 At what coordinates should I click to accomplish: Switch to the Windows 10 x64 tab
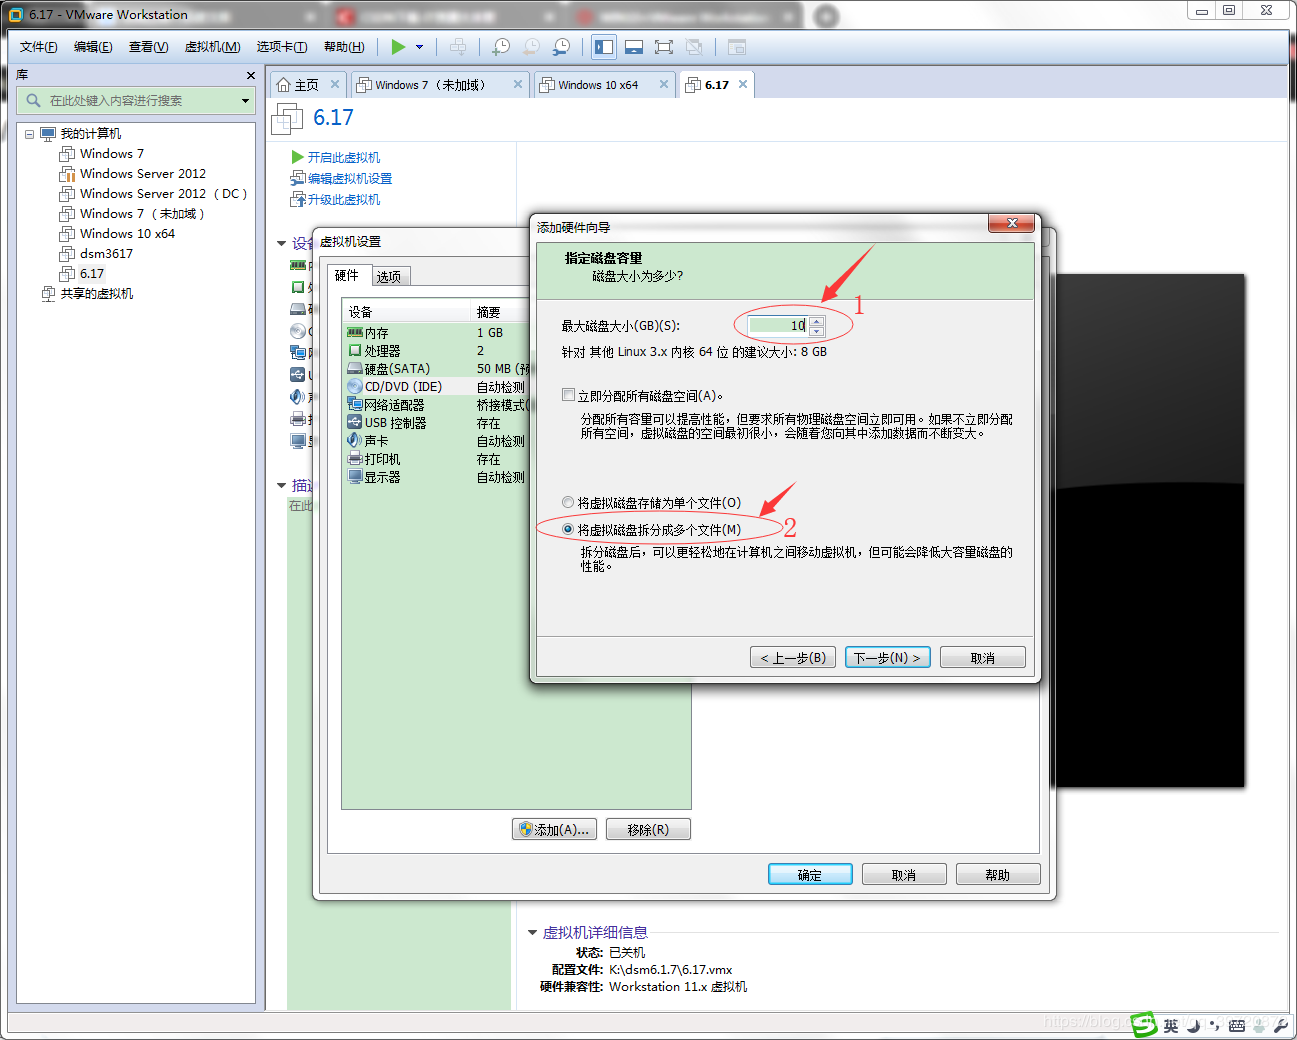pos(598,85)
